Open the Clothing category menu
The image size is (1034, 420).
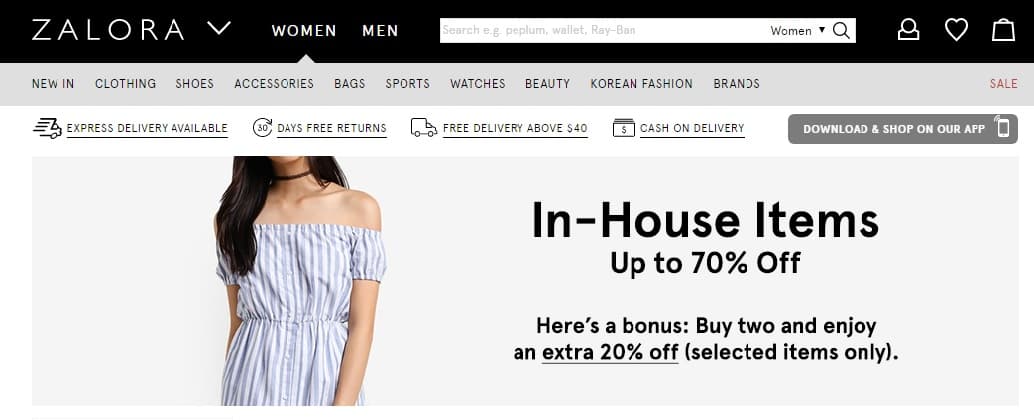pyautogui.click(x=125, y=84)
